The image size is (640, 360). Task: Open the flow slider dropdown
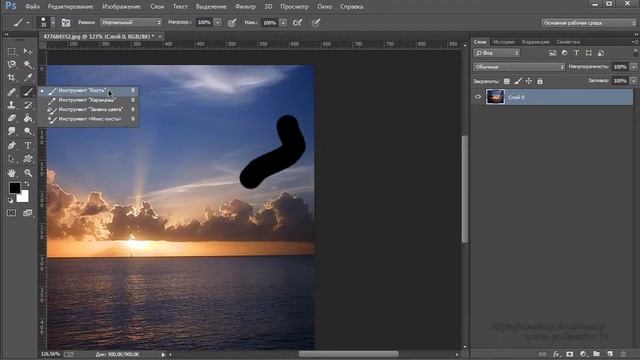(x=283, y=23)
